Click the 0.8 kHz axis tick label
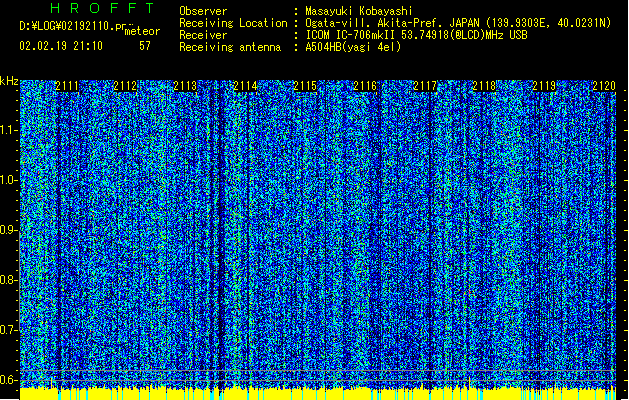The width and height of the screenshot is (629, 400). (8, 280)
